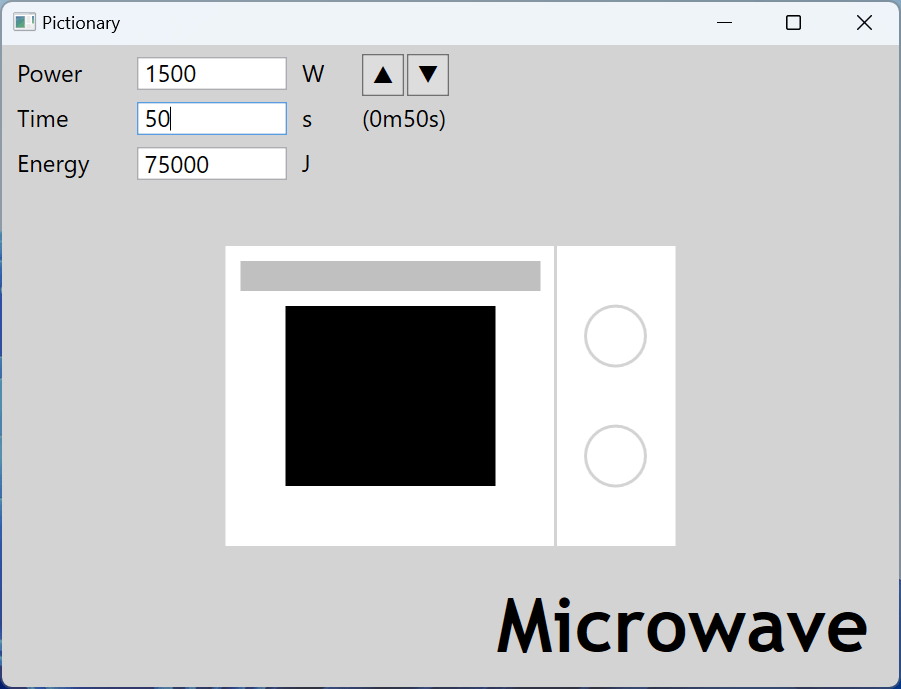
Task: Click the J unit label next to Energy
Action: (305, 164)
